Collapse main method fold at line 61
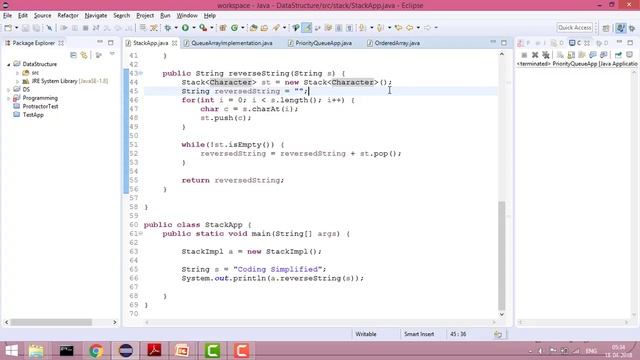640x360 pixels. pos(141,233)
